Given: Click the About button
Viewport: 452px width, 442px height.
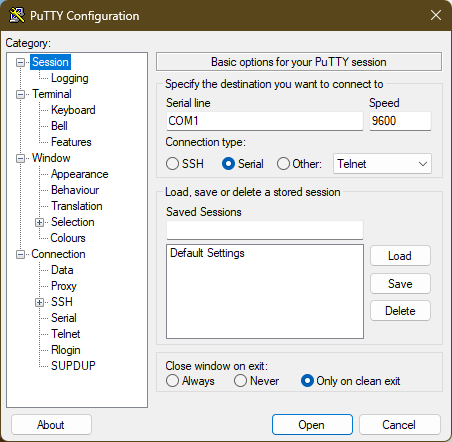Looking at the screenshot, I should coord(51,425).
